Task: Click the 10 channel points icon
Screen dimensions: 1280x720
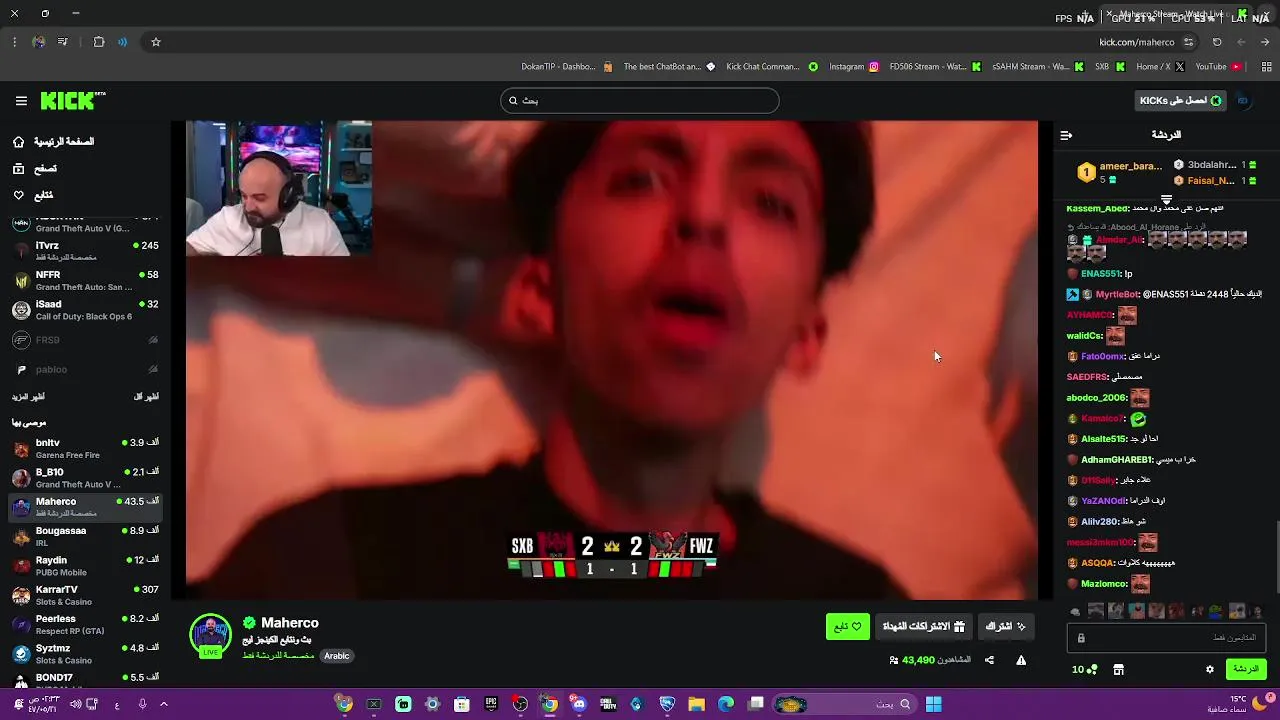Action: pyautogui.click(x=1085, y=669)
